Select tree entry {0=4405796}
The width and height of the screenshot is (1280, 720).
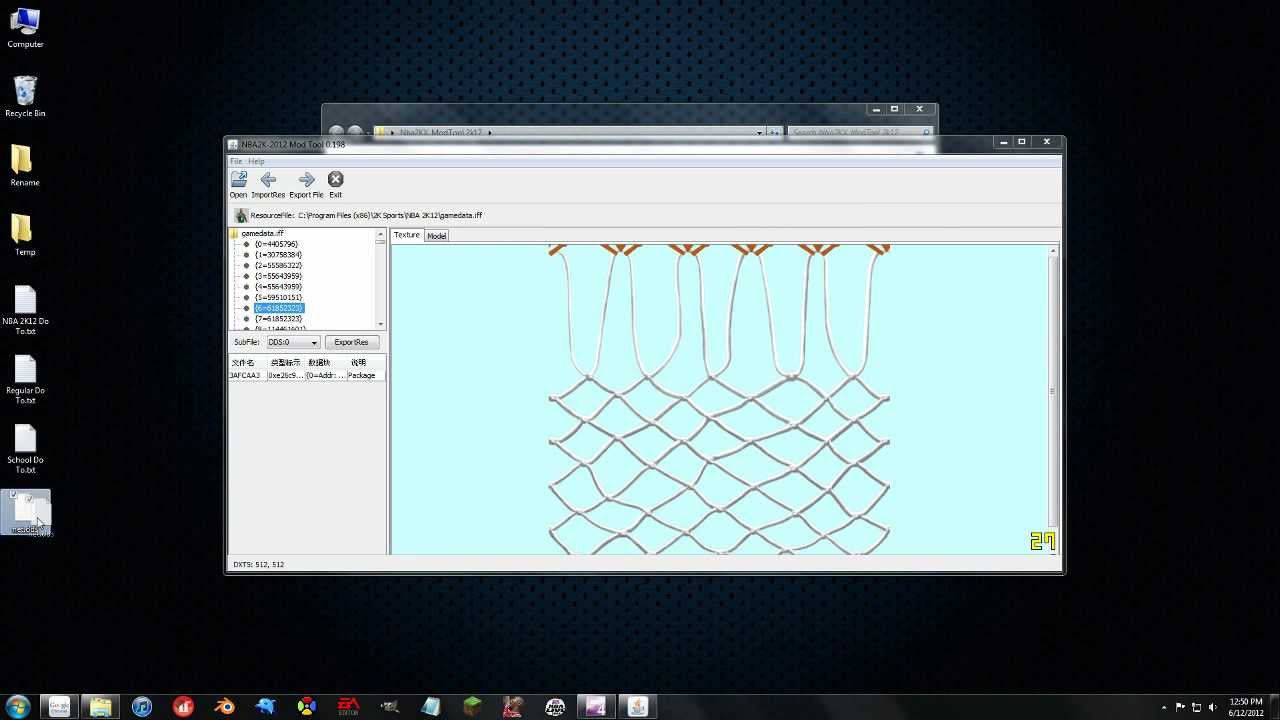point(276,244)
